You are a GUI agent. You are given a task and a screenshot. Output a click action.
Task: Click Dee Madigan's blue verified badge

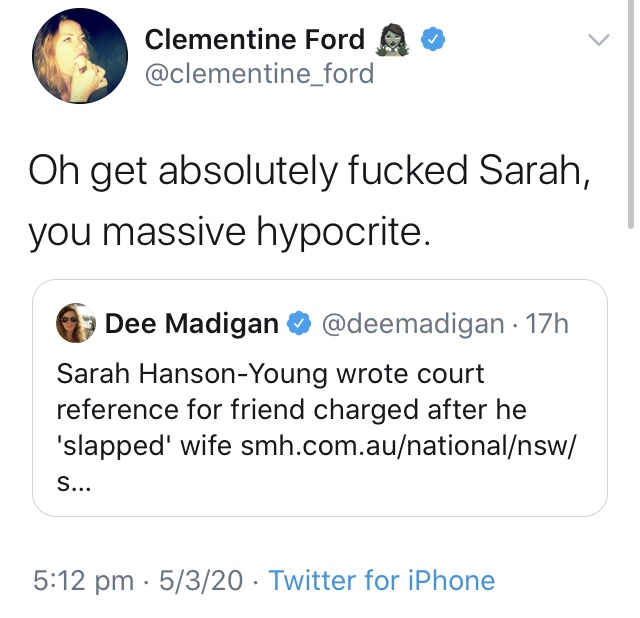click(298, 324)
